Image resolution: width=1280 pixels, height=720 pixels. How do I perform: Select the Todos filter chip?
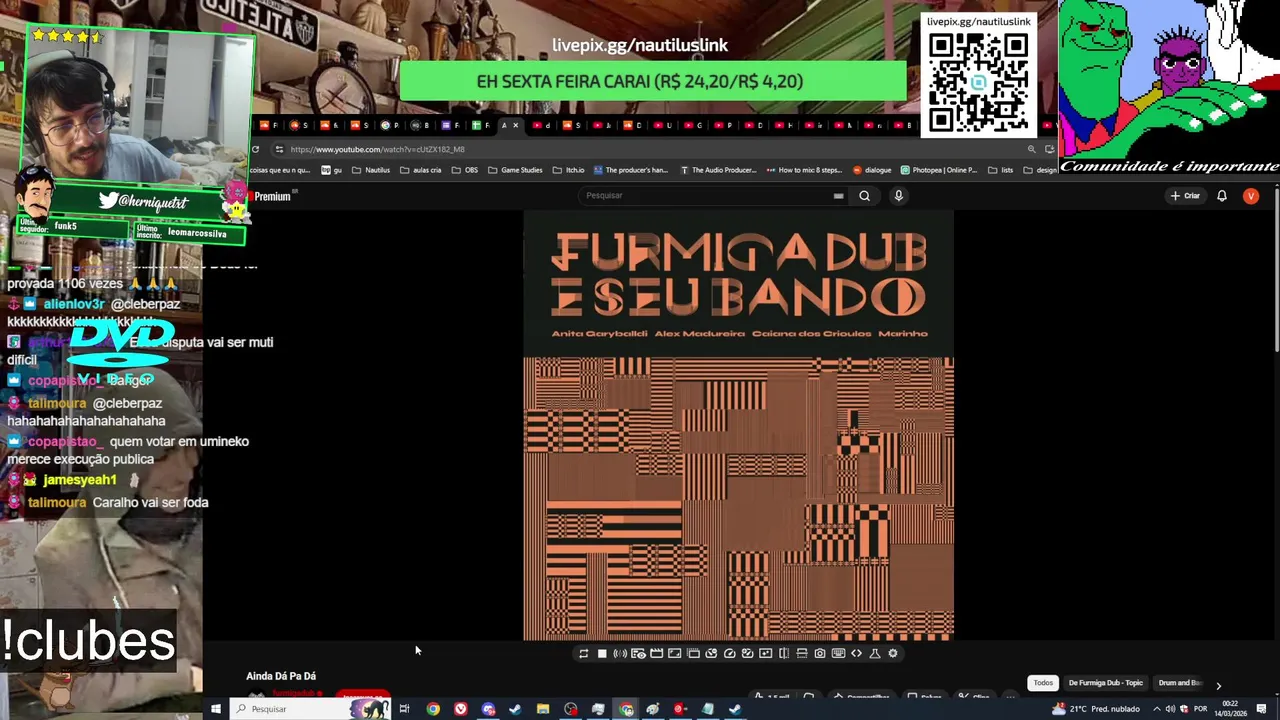(1043, 683)
